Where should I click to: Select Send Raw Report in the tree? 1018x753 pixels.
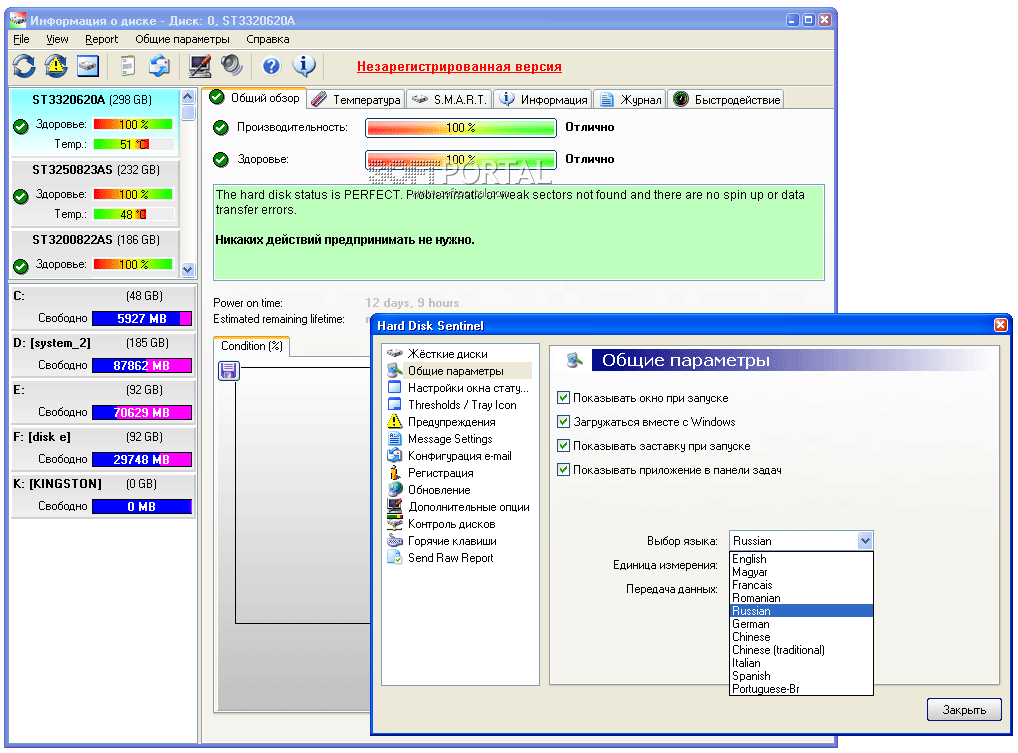click(450, 558)
